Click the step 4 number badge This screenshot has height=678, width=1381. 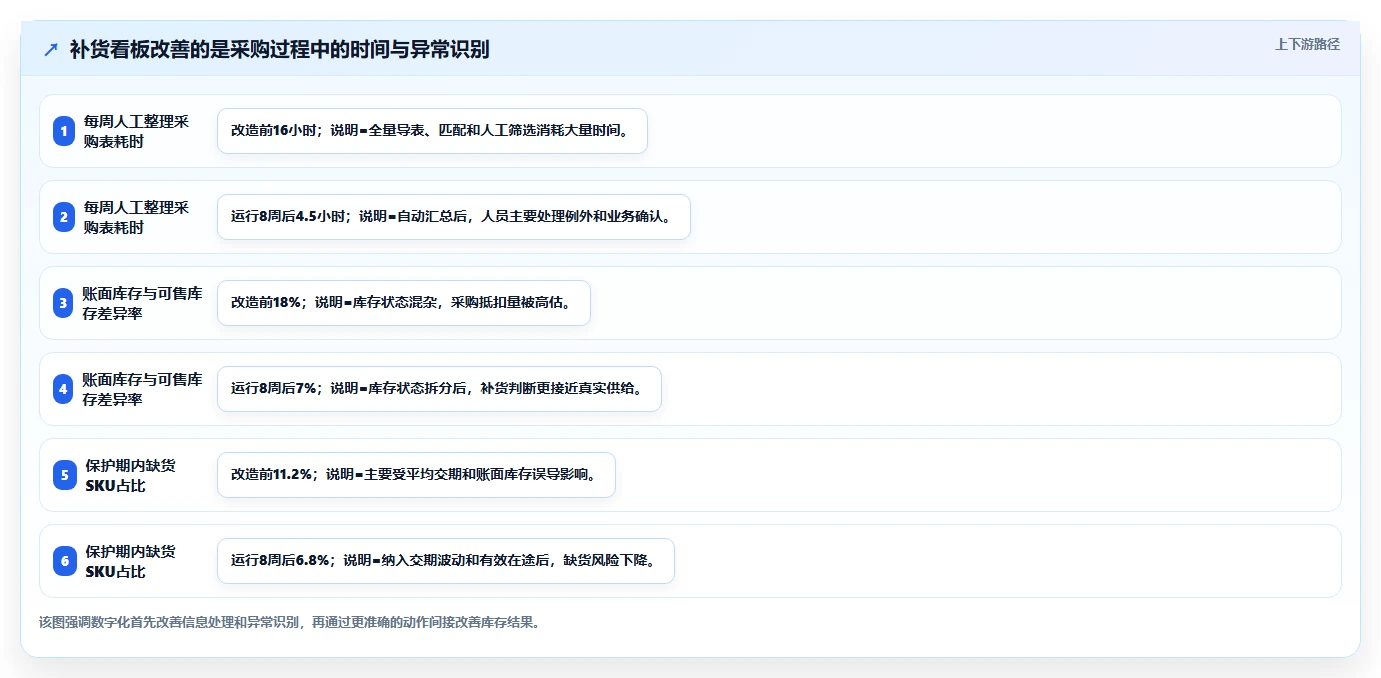point(64,389)
